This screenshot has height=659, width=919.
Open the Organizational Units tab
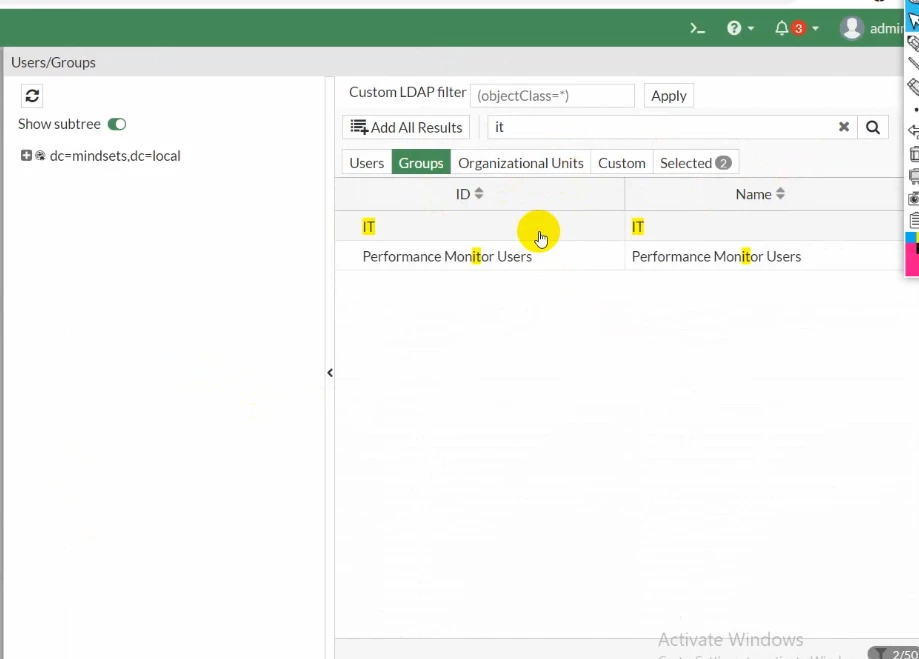click(520, 162)
